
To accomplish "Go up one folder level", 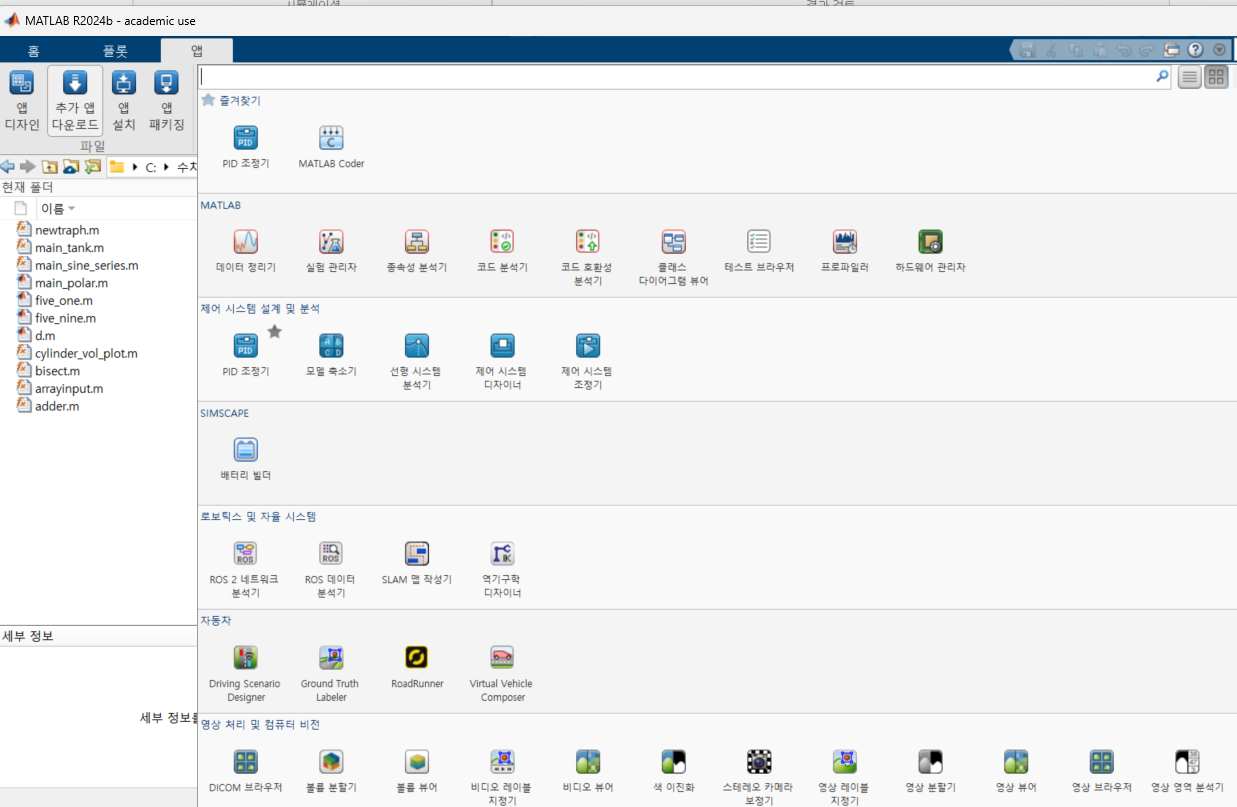I will (x=49, y=167).
